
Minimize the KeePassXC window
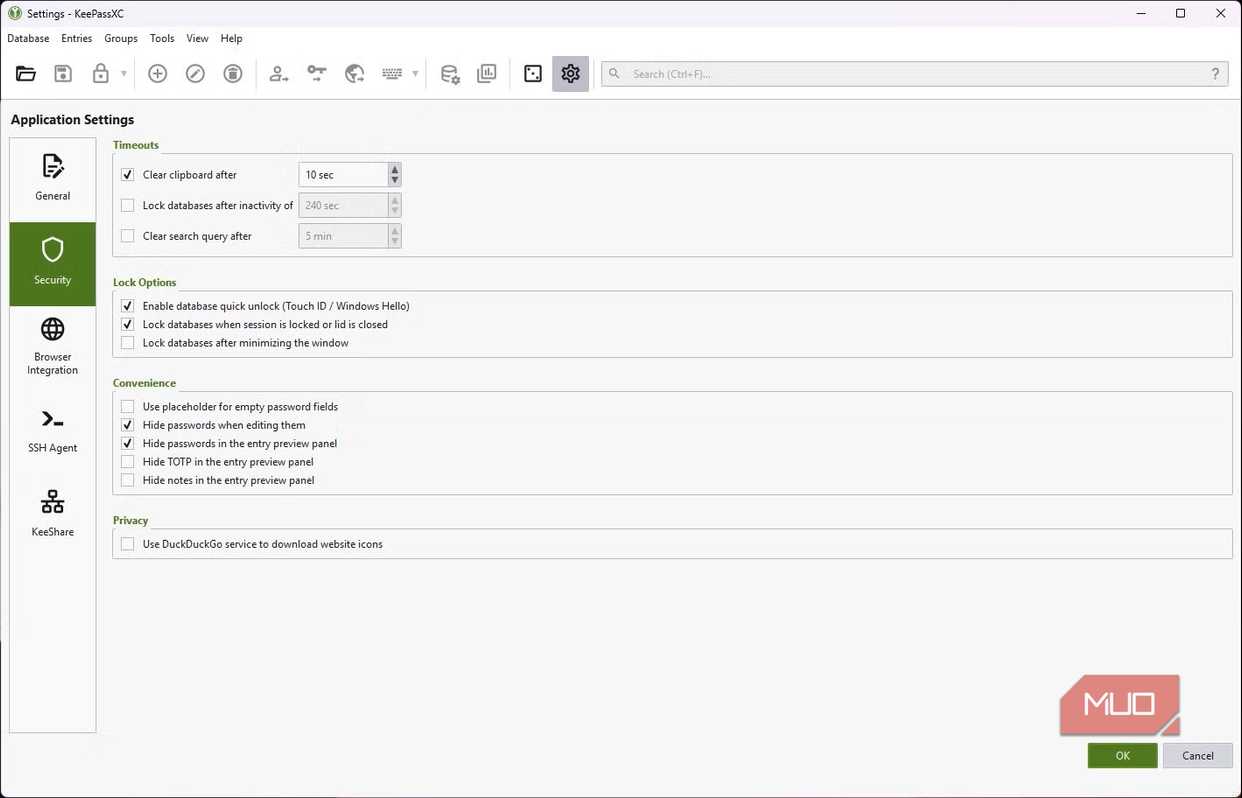tap(1141, 13)
